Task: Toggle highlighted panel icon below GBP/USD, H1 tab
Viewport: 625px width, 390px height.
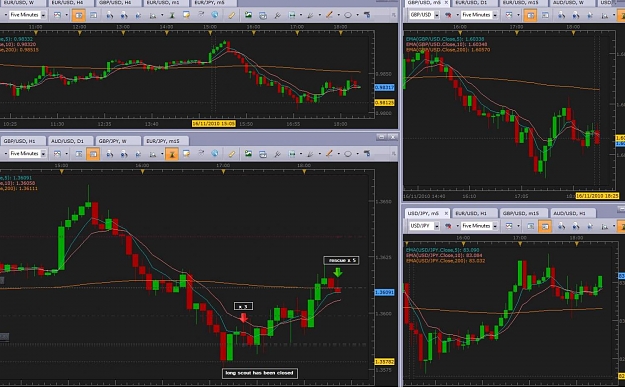Action: tap(93, 154)
